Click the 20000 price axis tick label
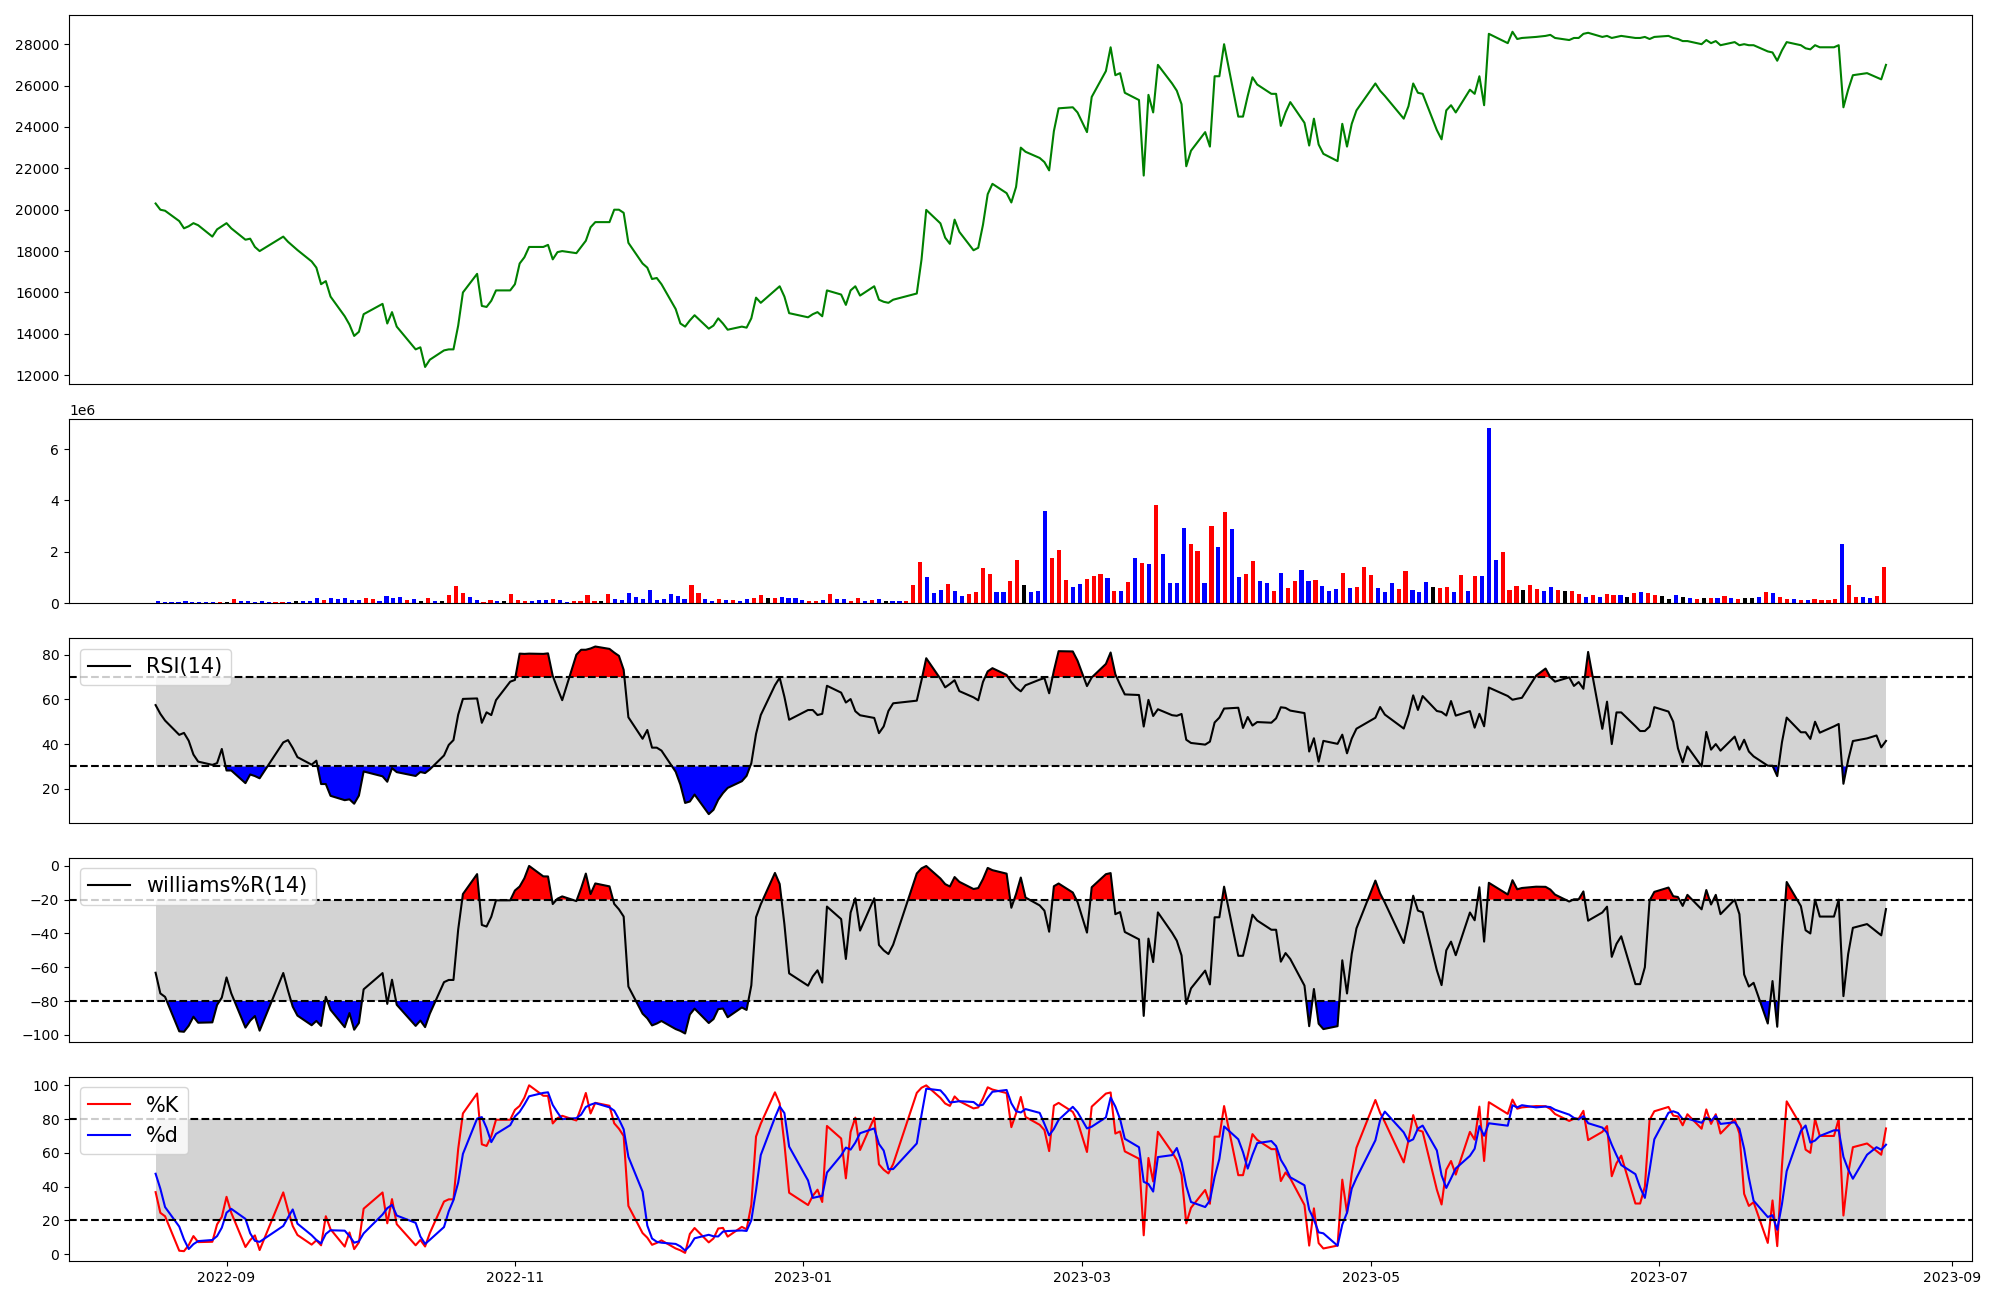The height and width of the screenshot is (1300, 2000). coord(36,210)
